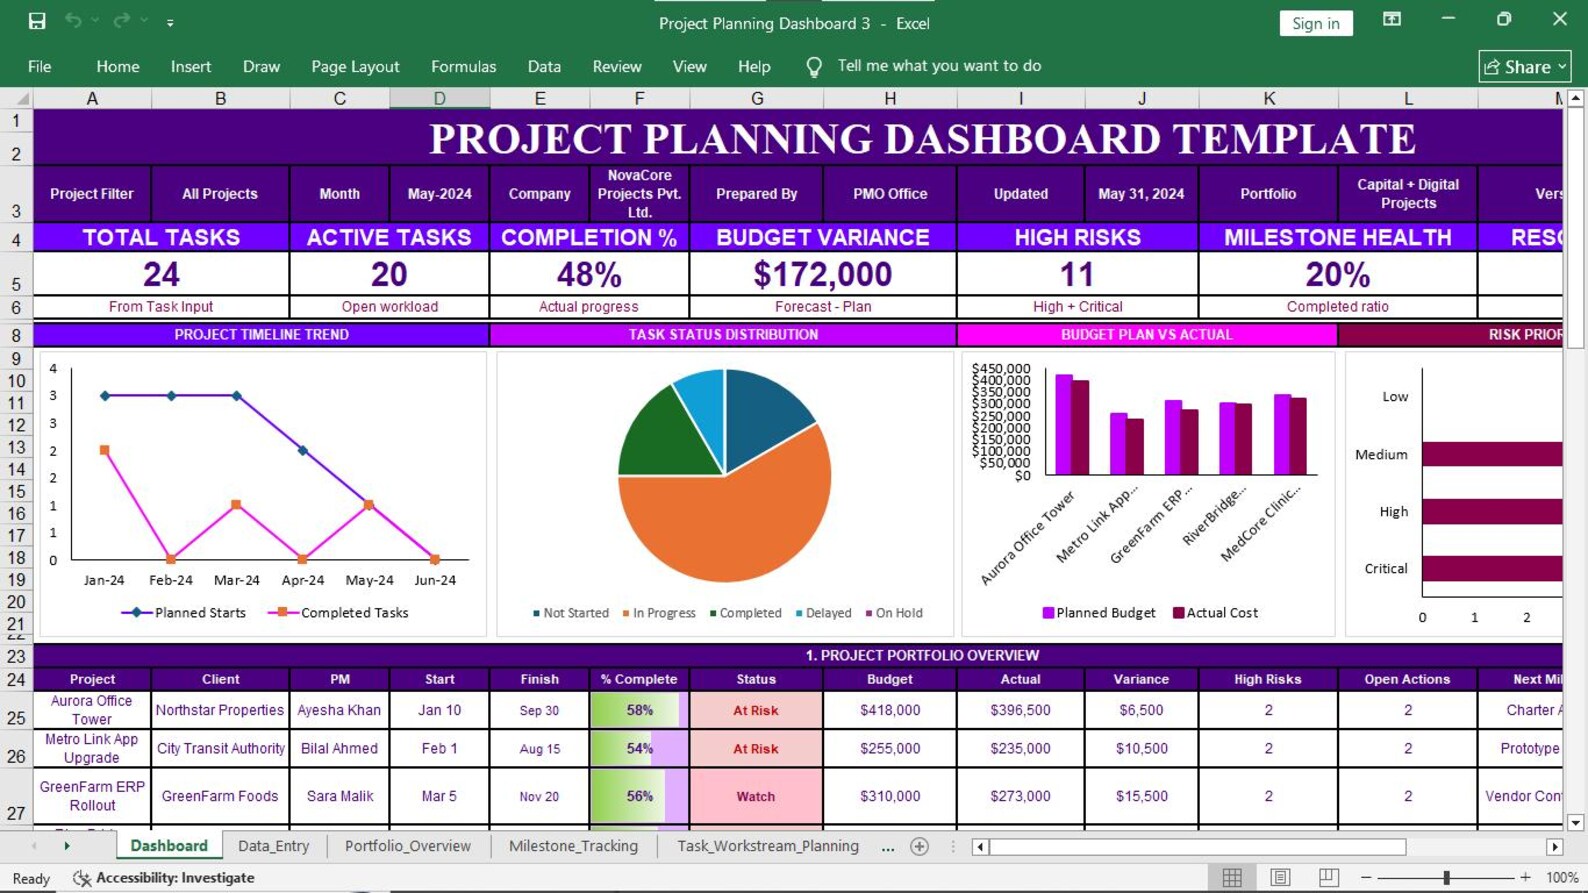Switch to the Milestone_Tracking sheet tab
The image size is (1588, 893).
(573, 846)
